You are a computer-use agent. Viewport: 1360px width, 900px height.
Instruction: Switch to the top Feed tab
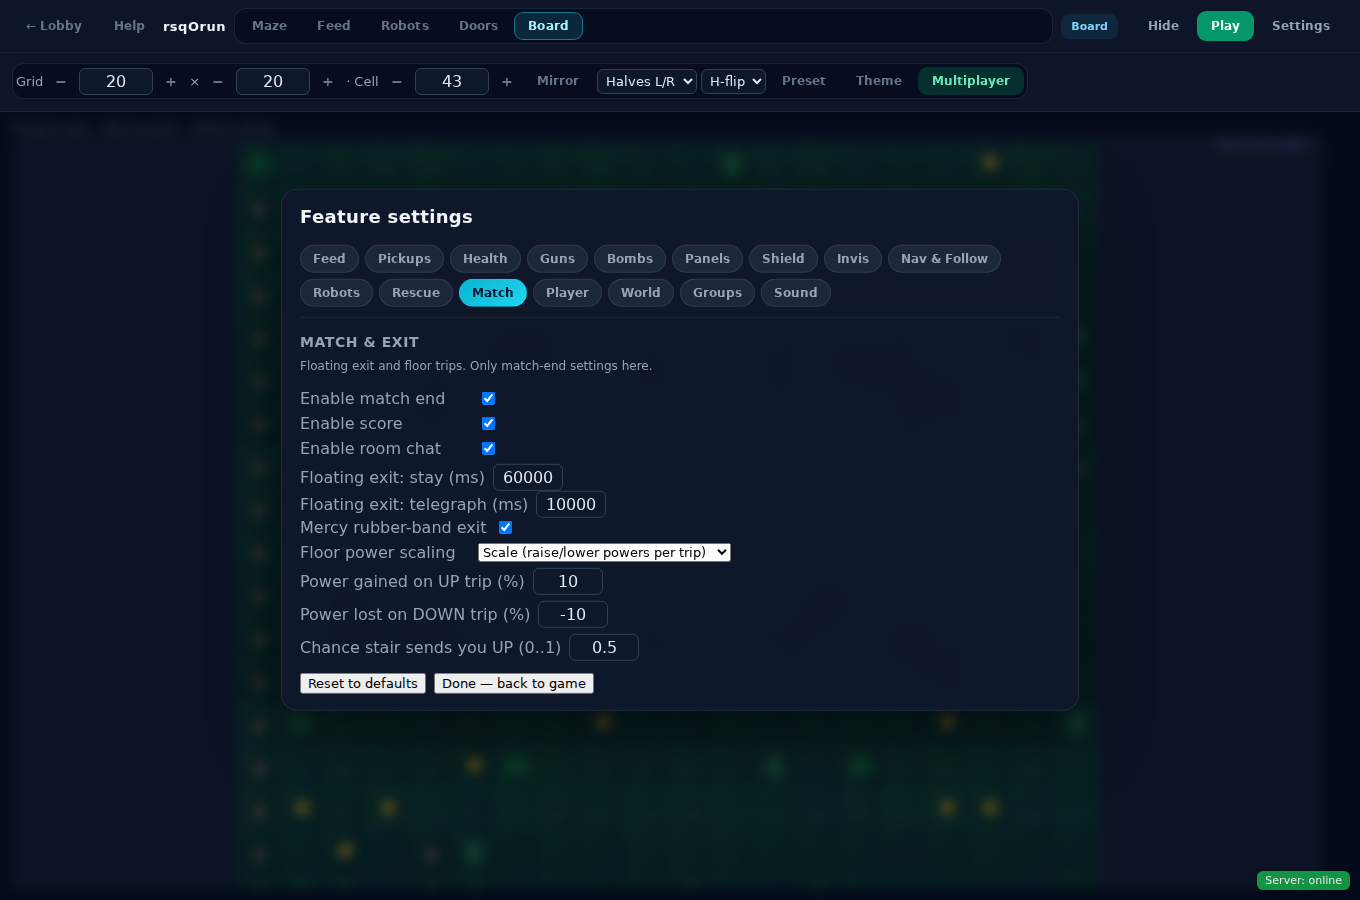[334, 26]
